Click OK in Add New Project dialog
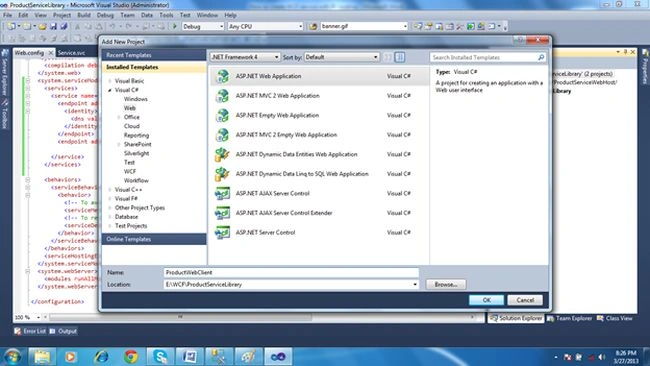This screenshot has width=650, height=366. pyautogui.click(x=487, y=300)
